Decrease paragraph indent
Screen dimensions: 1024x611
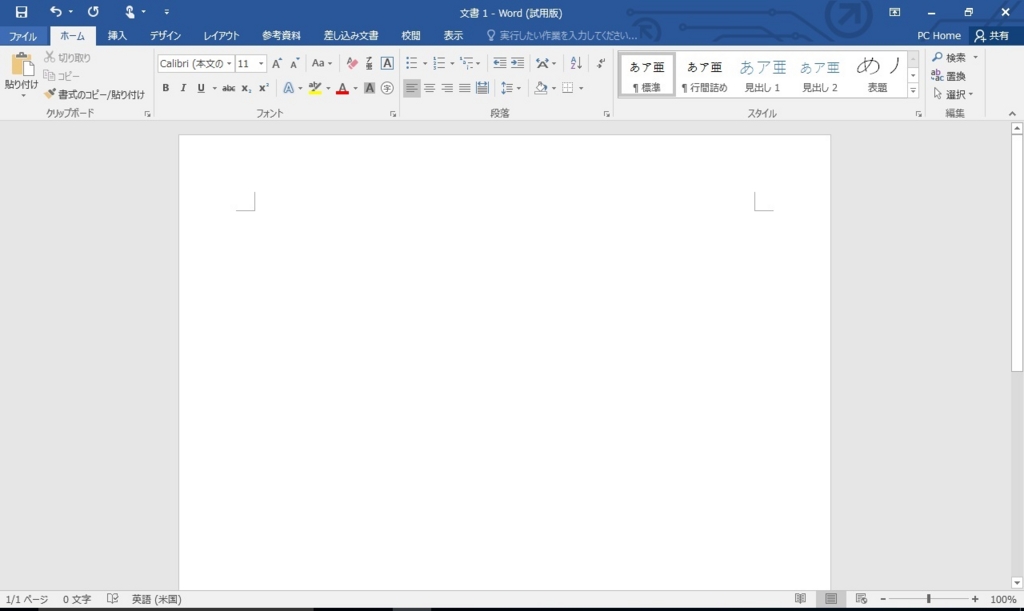tap(500, 63)
